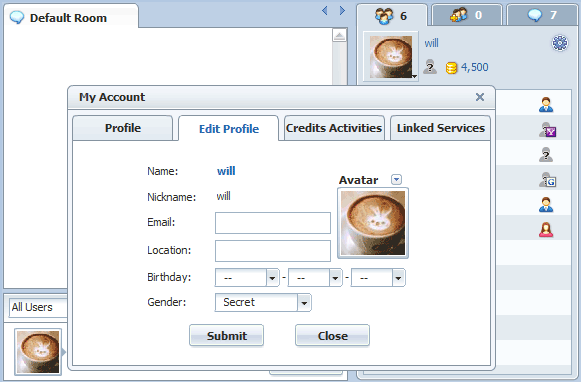Click the coffee avatar thumbnail in the Avatar box
The width and height of the screenshot is (581, 382).
pos(373,223)
